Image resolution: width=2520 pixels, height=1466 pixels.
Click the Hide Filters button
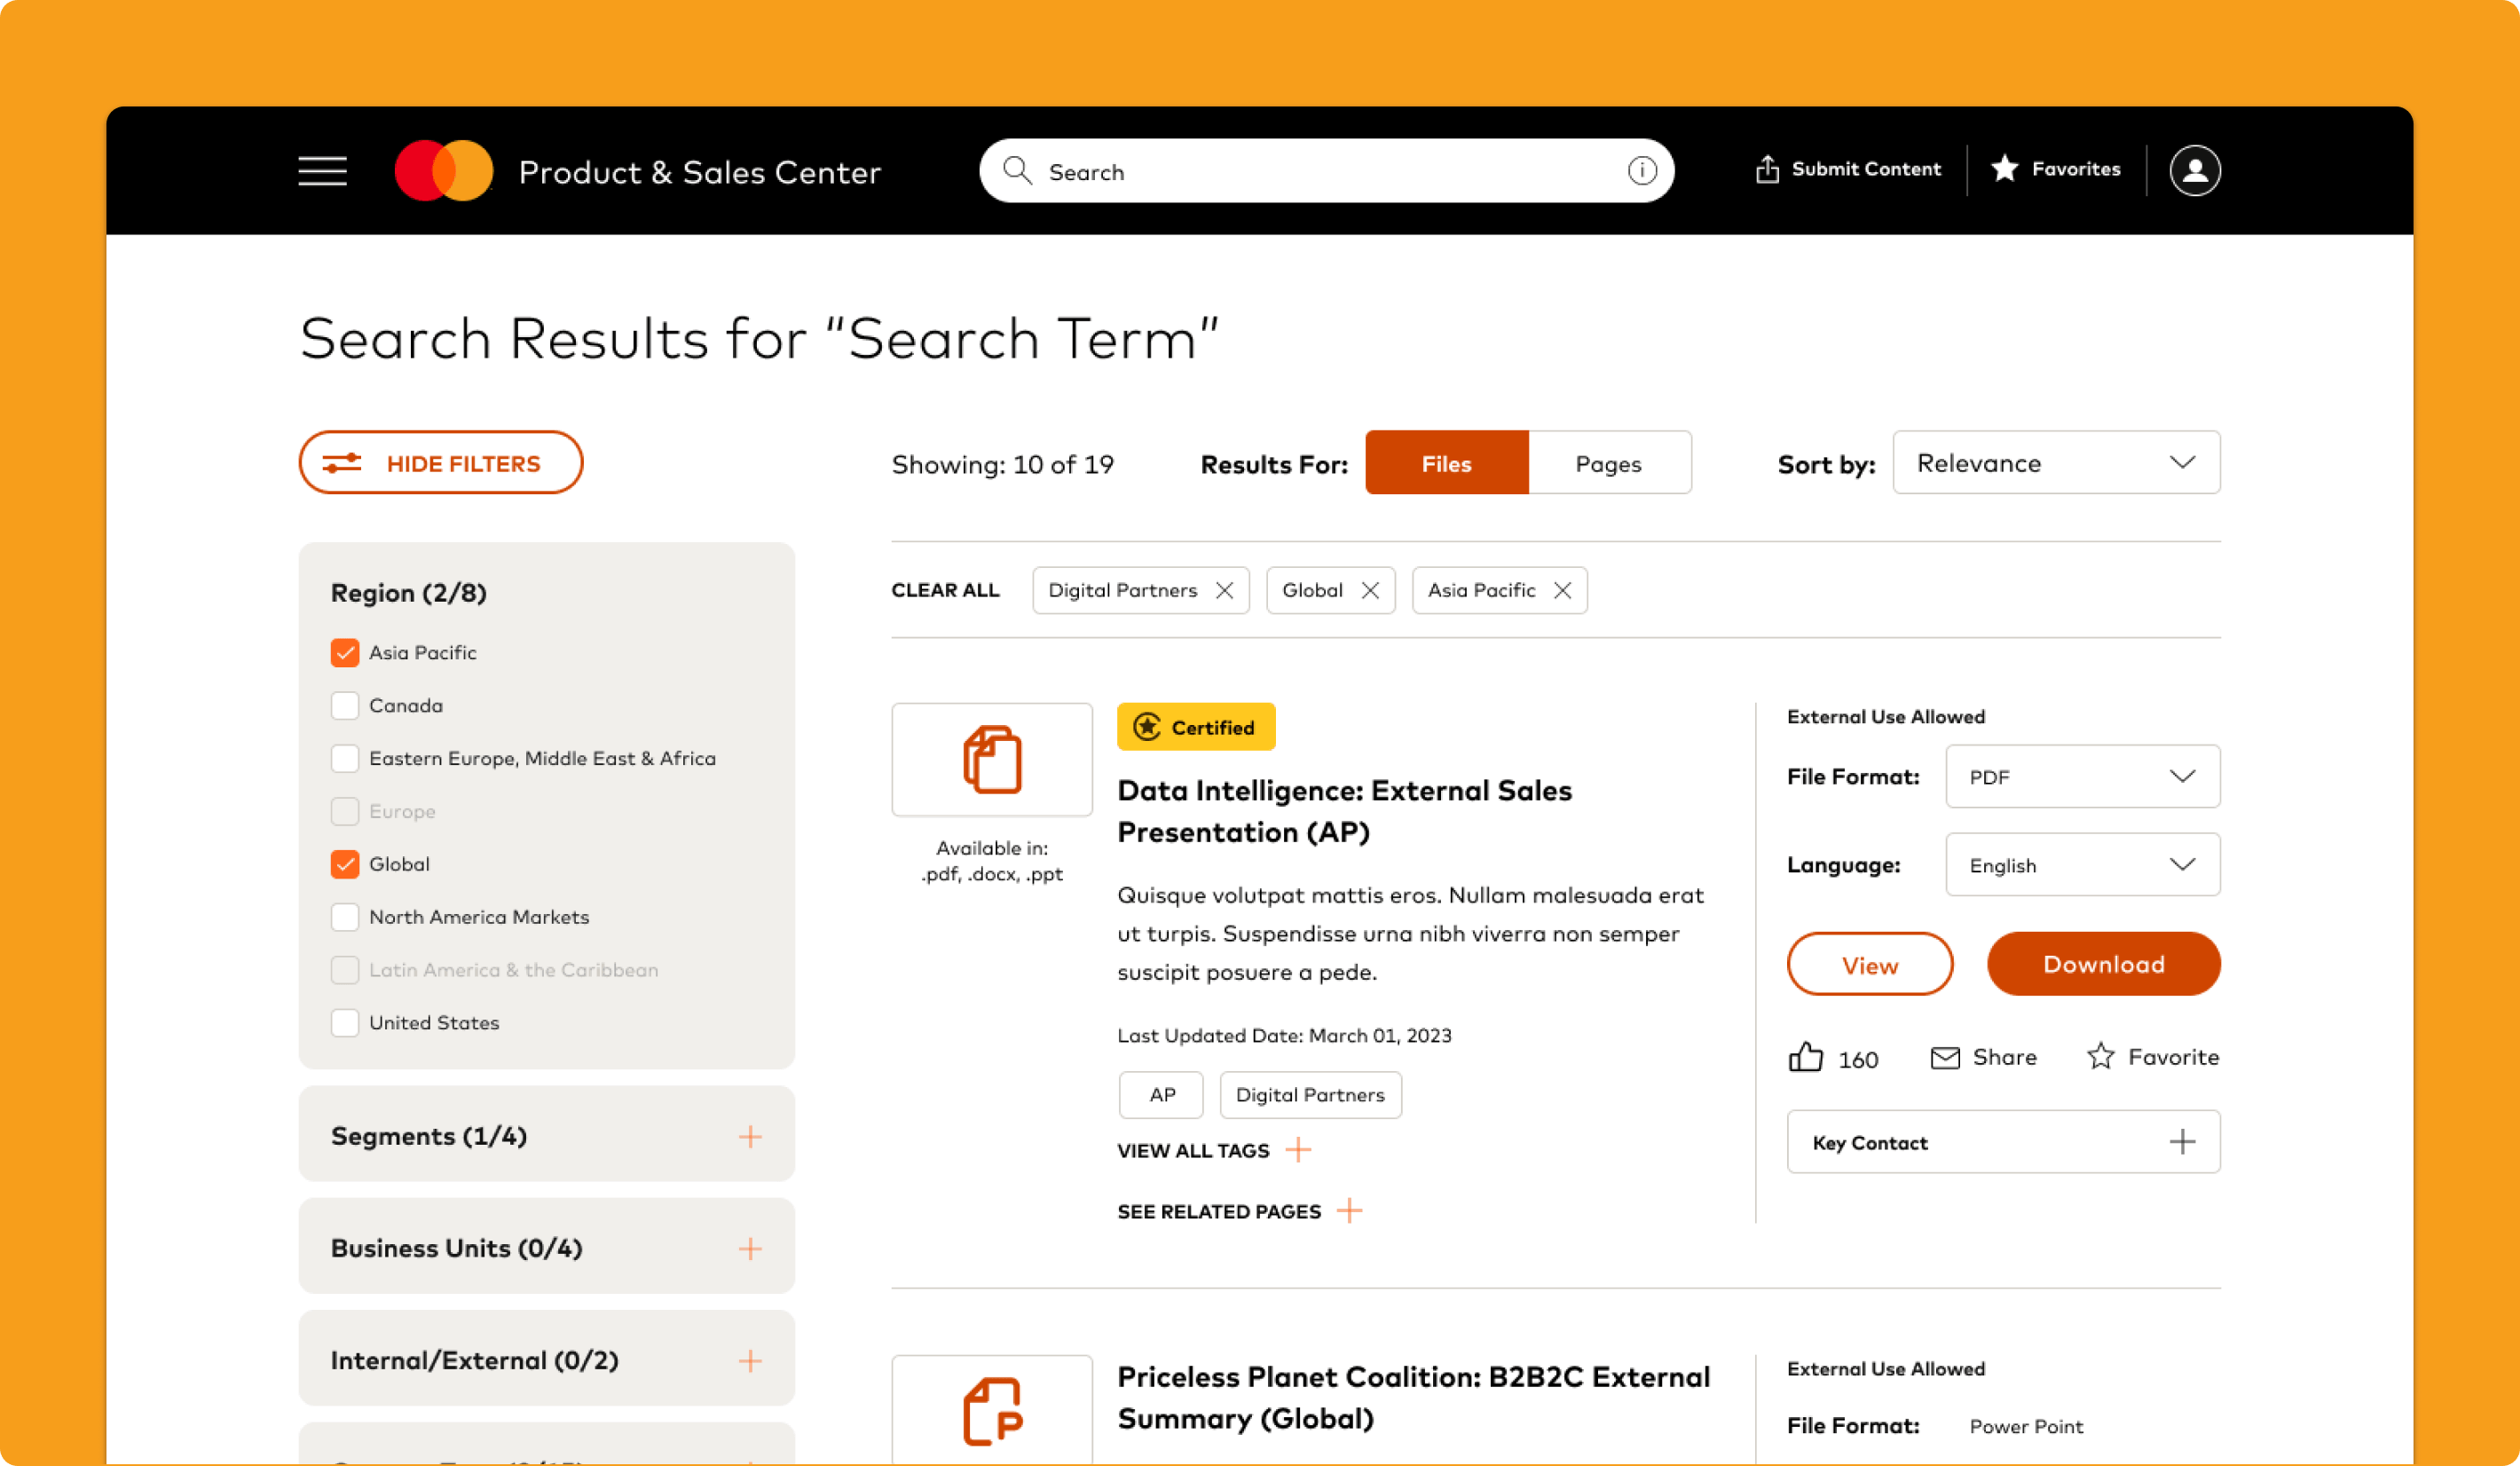440,463
